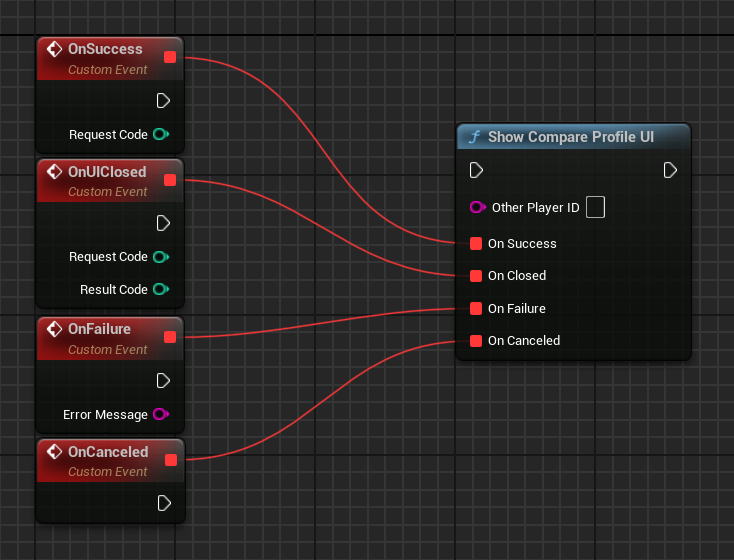Image resolution: width=734 pixels, height=560 pixels.
Task: Click the OnUIClosed red delegate output pin
Action: pyautogui.click(x=170, y=180)
